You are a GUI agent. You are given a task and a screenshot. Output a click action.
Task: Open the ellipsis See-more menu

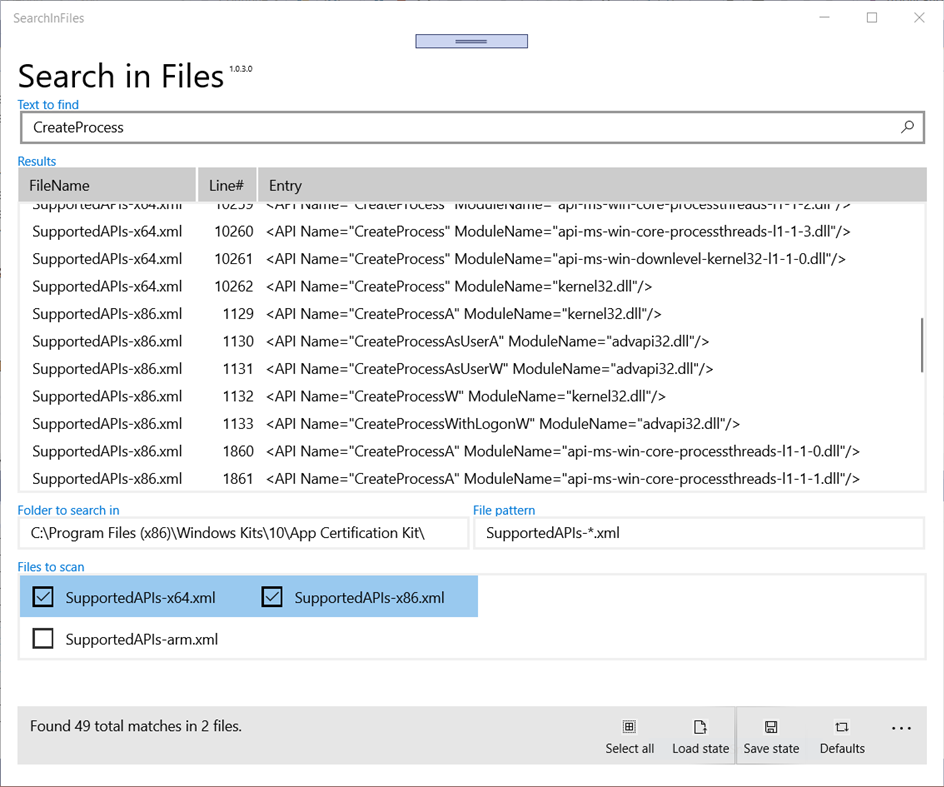901,728
